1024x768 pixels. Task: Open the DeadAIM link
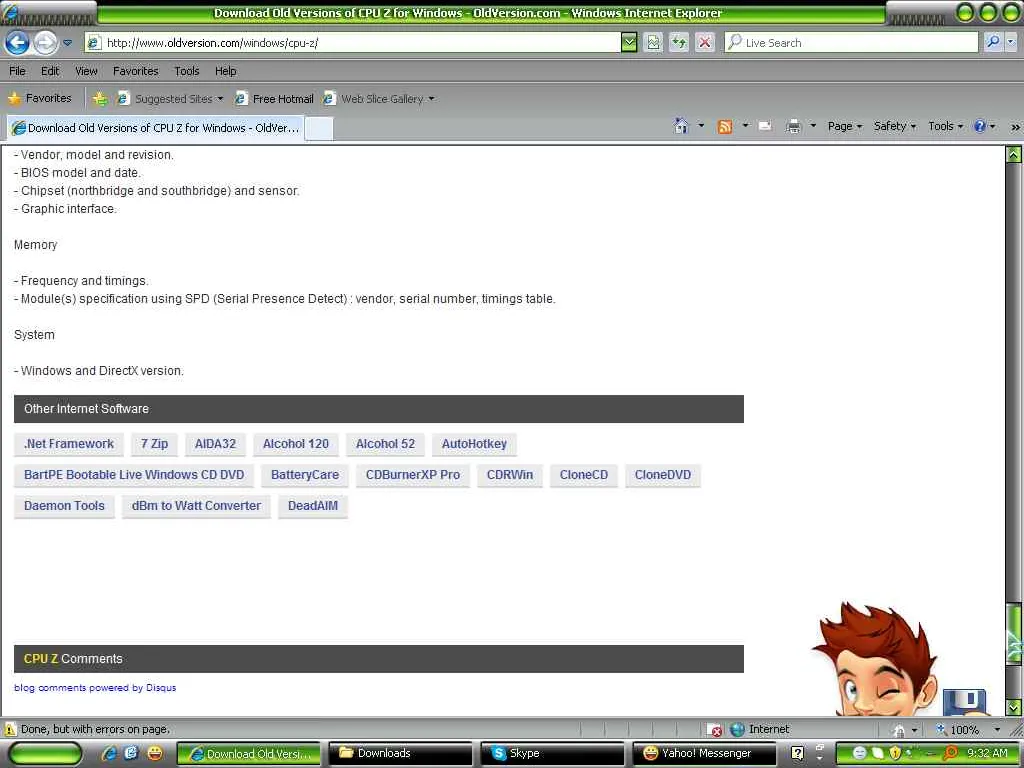coord(313,505)
